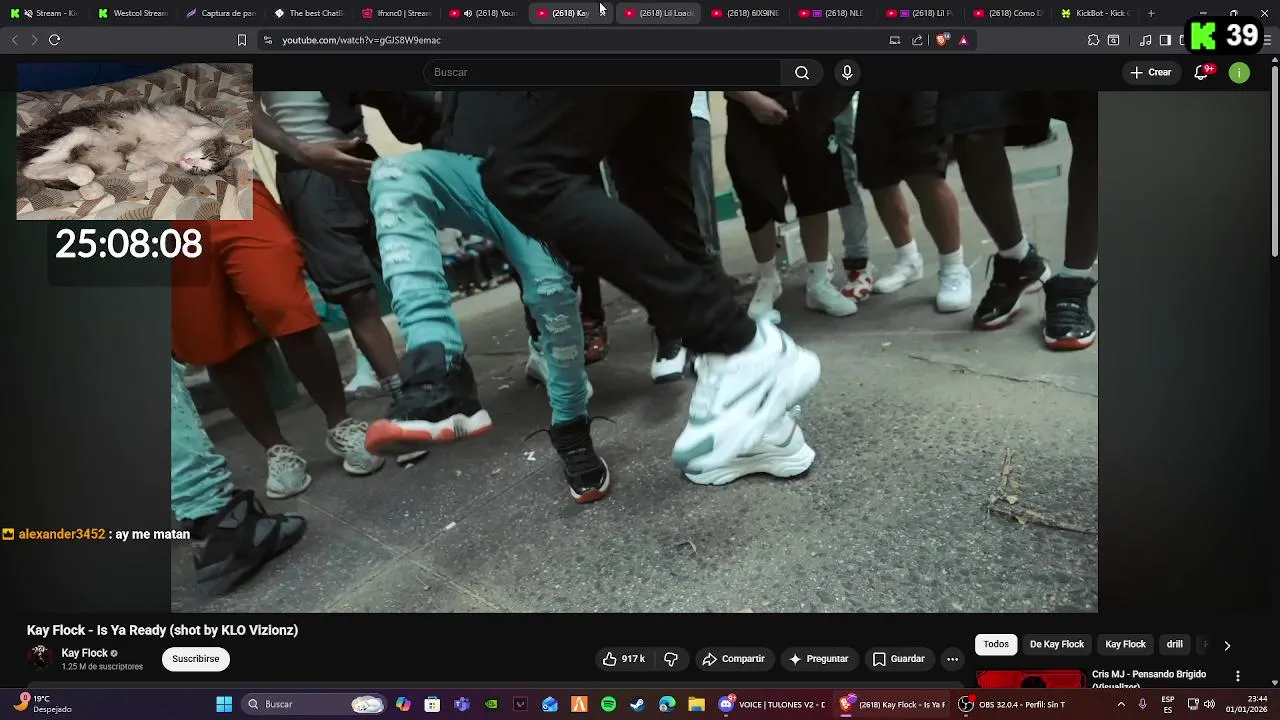Open the weather widget 19°C Despejado
The image size is (1280, 720).
click(42, 704)
